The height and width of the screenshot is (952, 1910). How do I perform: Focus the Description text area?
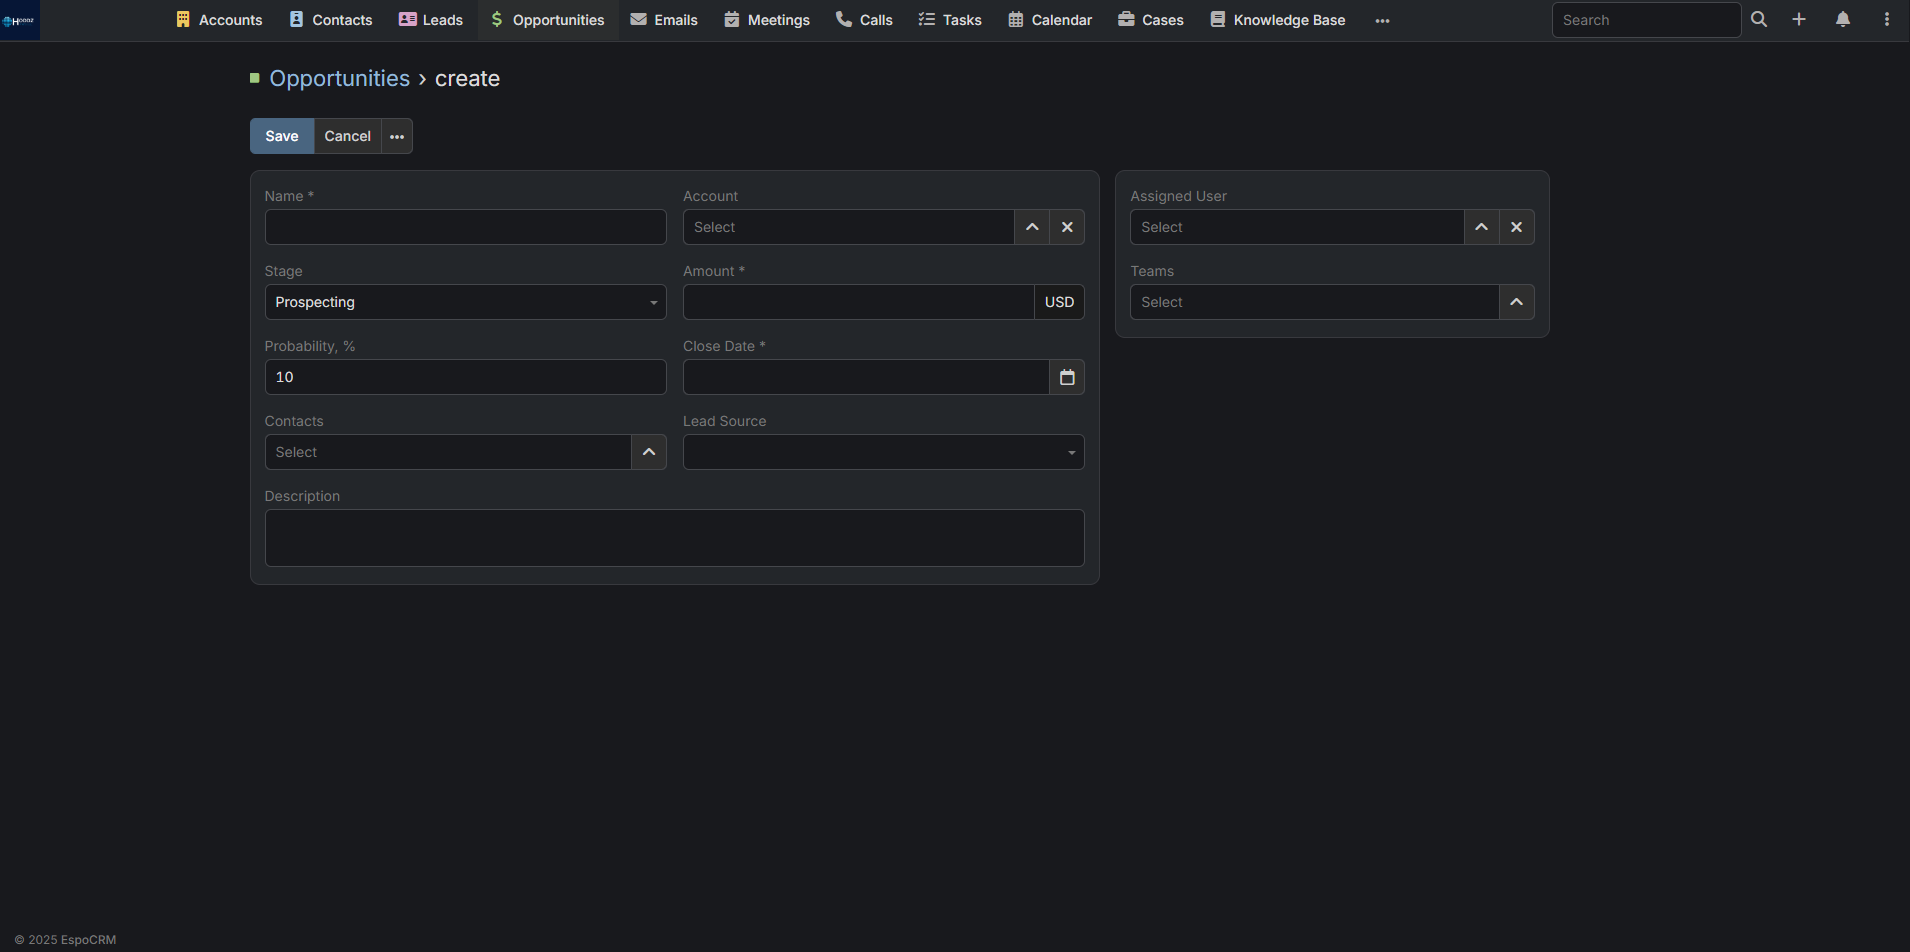point(674,538)
